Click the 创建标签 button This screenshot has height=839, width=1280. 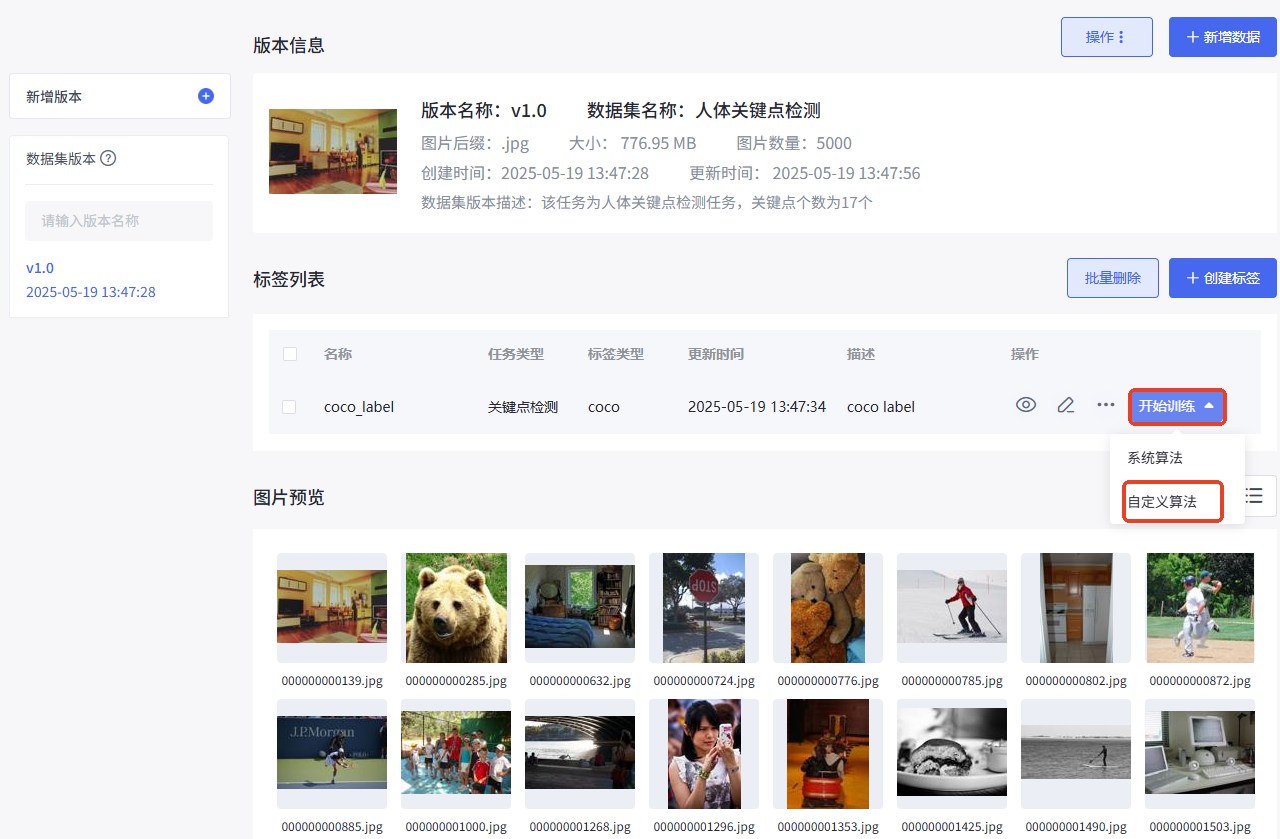[x=1223, y=278]
